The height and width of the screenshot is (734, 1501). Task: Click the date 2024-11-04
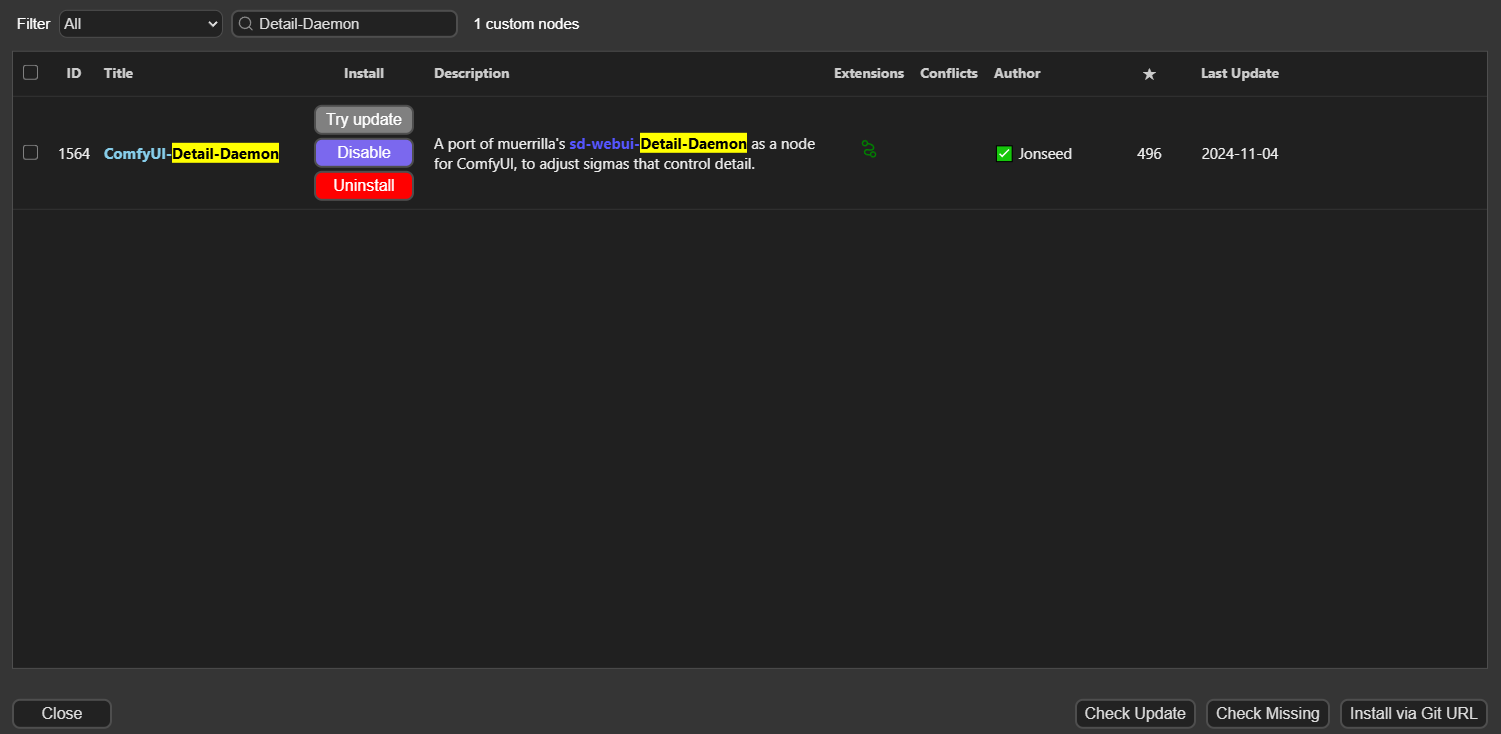1240,154
